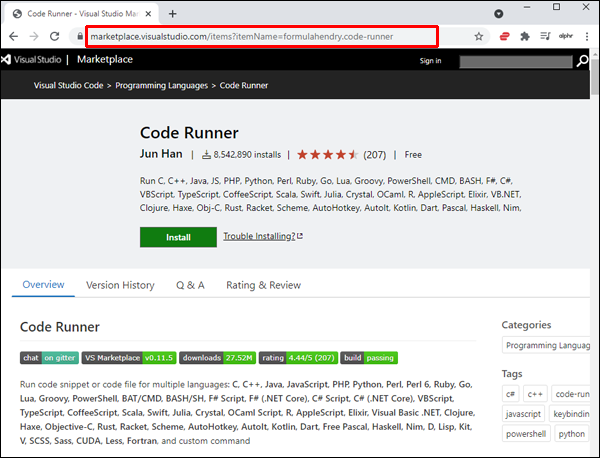Click the Code Runner main title heading

tap(189, 133)
